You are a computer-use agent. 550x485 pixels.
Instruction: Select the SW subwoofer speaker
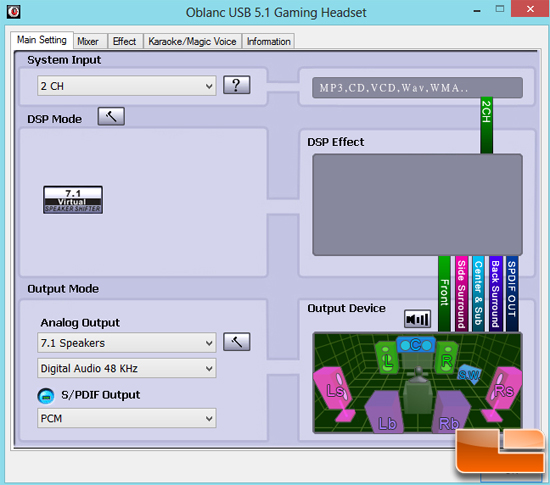coord(469,375)
